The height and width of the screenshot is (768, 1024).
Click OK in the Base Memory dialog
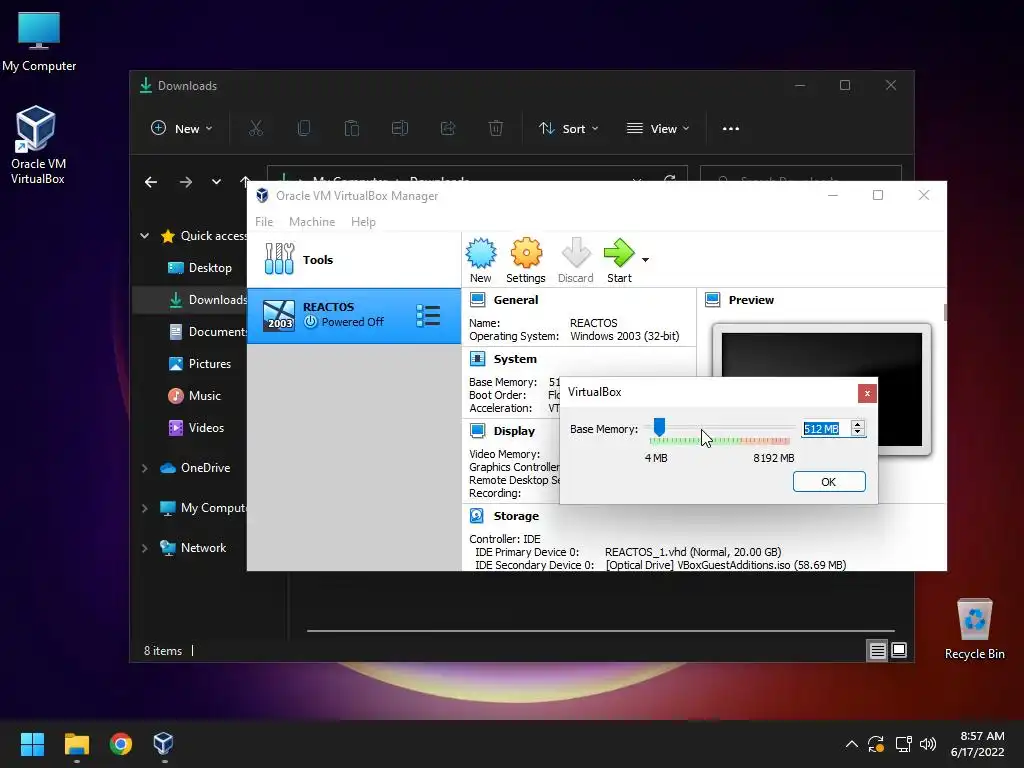pos(829,481)
